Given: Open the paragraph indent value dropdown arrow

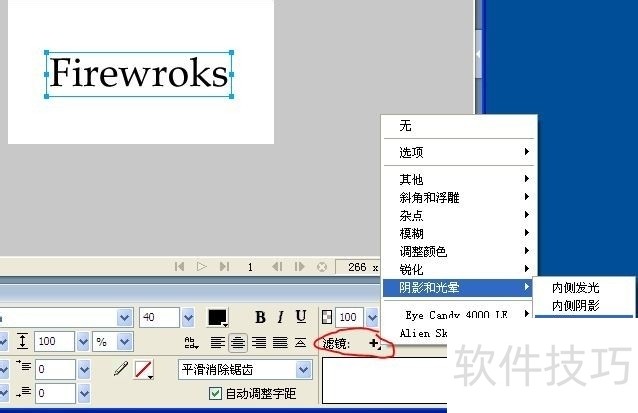Looking at the screenshot, I should (84, 369).
